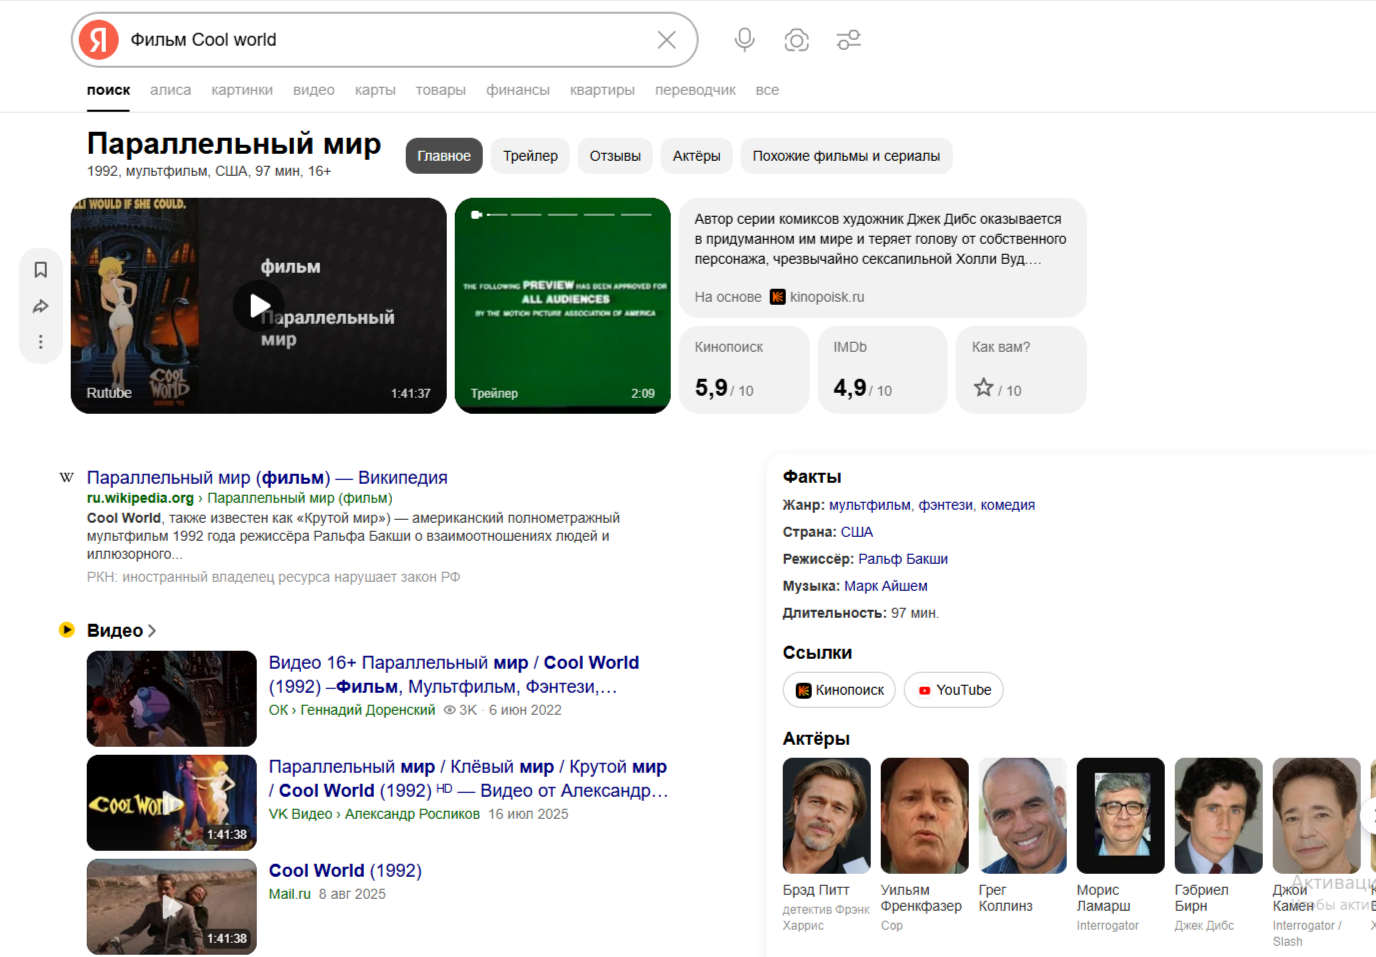
Task: Open Параллельный мир Википедия result link
Action: 267,478
